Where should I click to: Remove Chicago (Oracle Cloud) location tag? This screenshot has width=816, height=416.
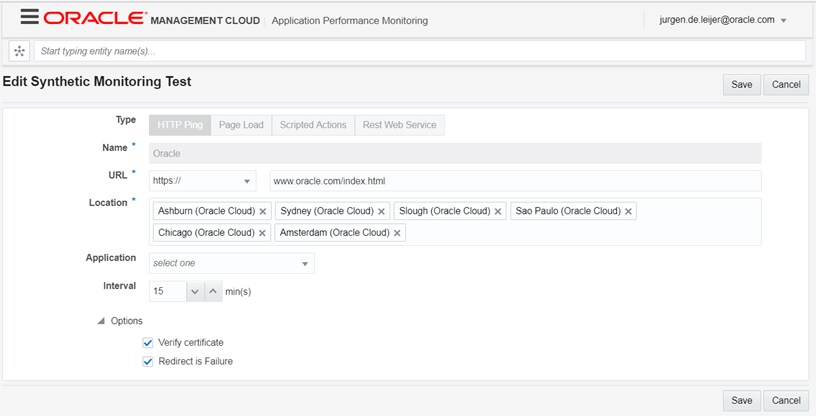[263, 233]
